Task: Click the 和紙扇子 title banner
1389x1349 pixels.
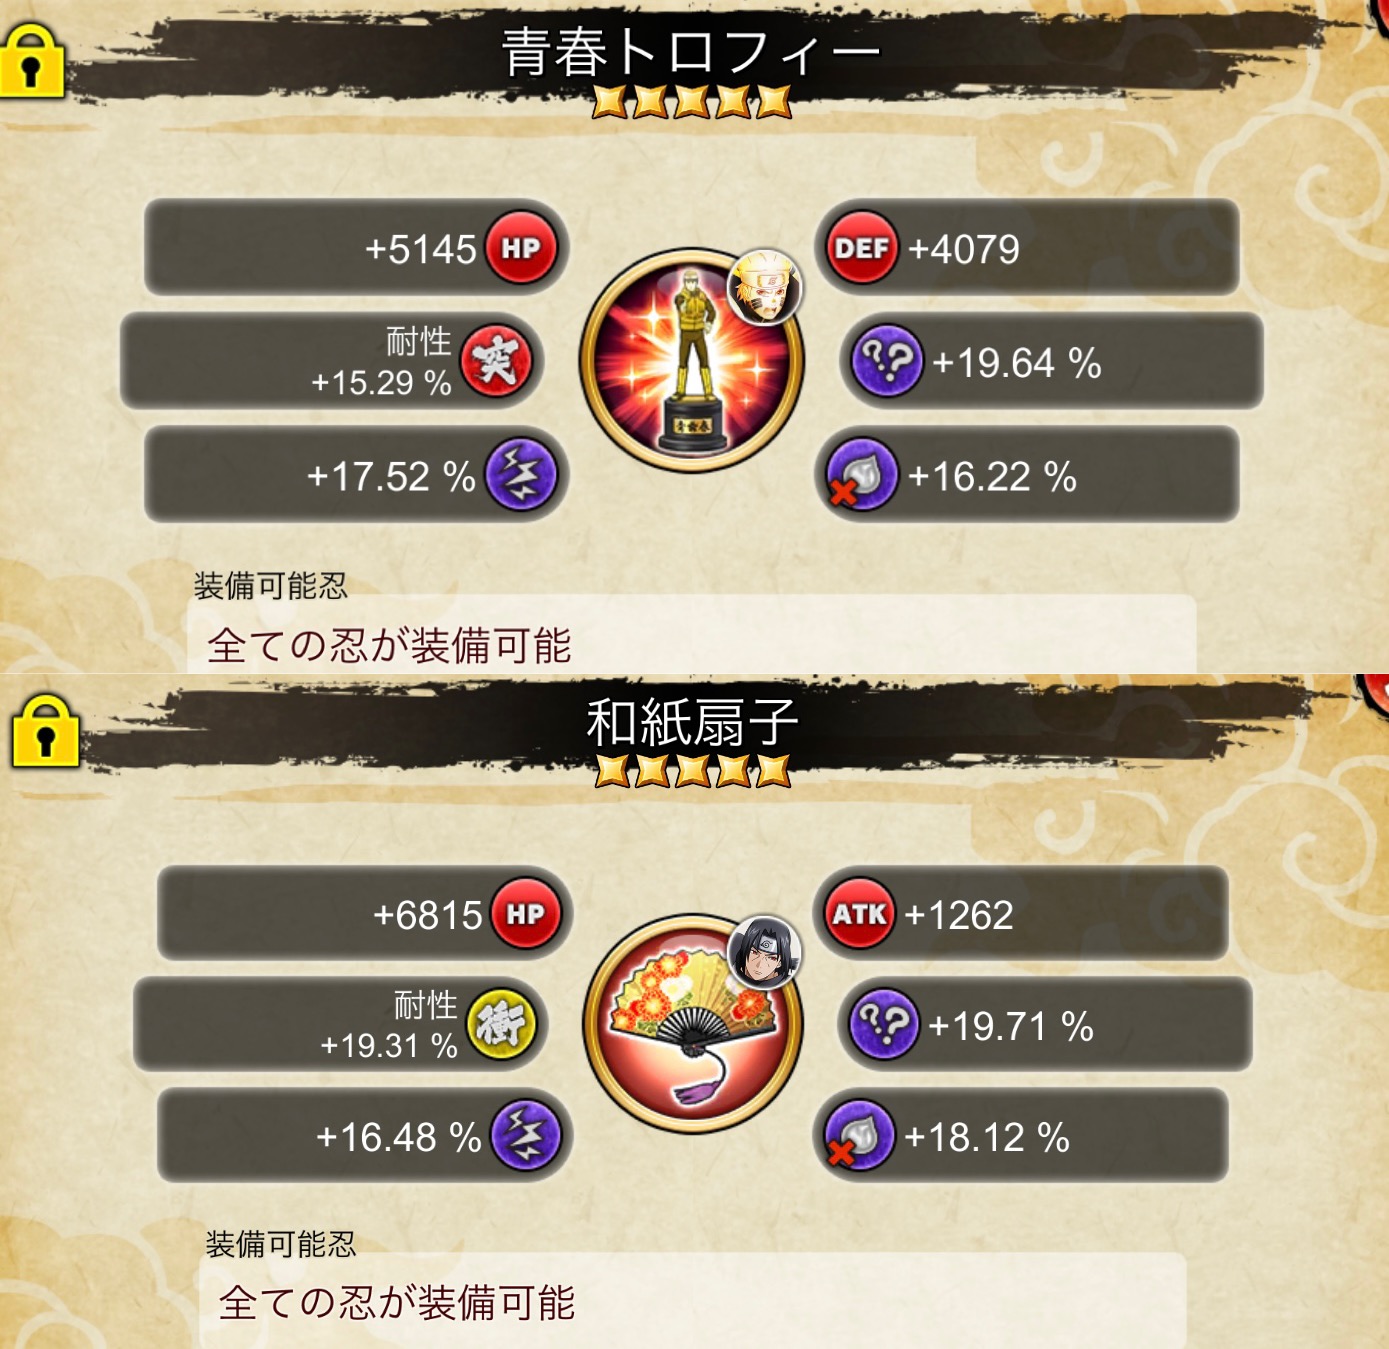Action: coord(692,722)
